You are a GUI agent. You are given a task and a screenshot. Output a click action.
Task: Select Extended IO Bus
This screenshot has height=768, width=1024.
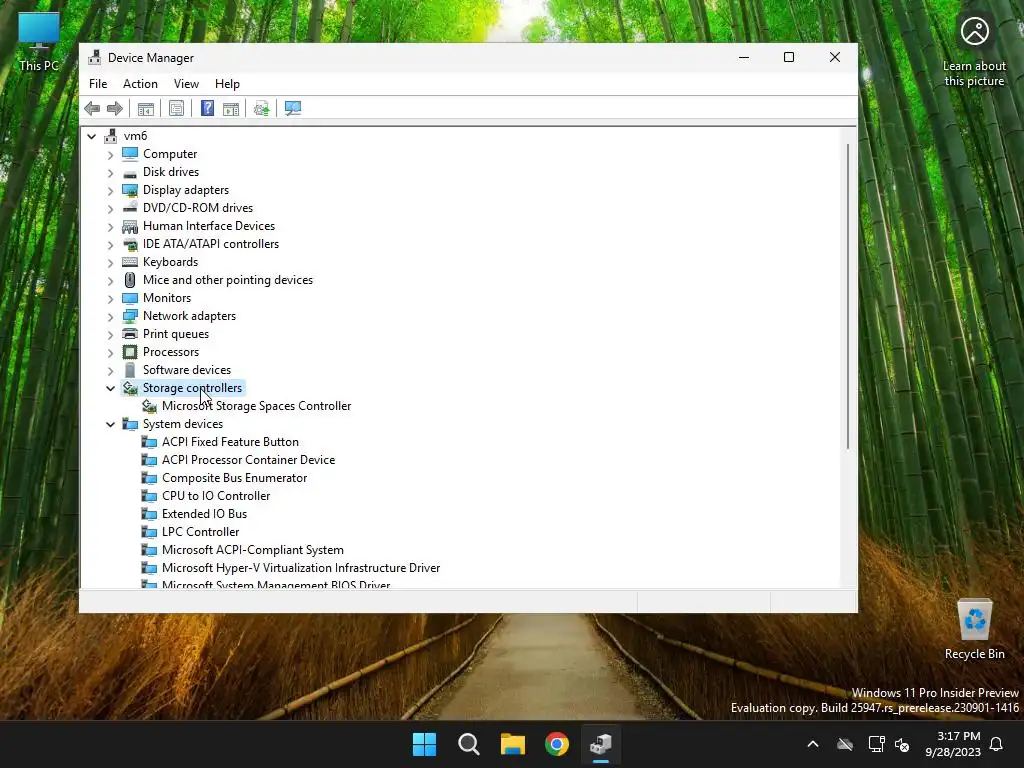(204, 514)
